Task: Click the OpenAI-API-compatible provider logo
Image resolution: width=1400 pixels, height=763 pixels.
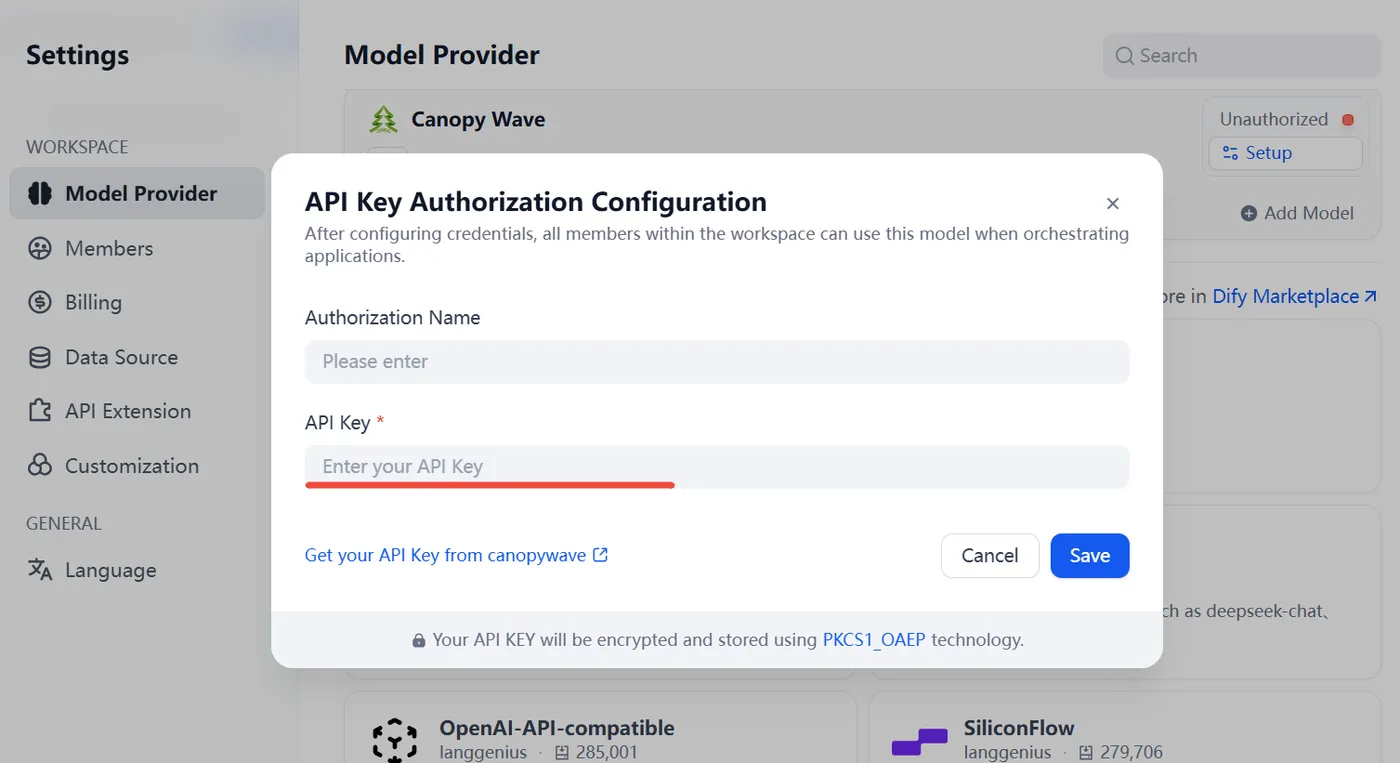Action: 394,739
